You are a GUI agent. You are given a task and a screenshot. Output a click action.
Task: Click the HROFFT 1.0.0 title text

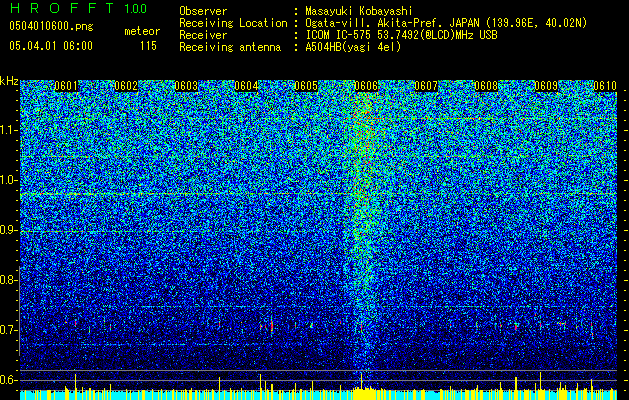tap(78, 8)
